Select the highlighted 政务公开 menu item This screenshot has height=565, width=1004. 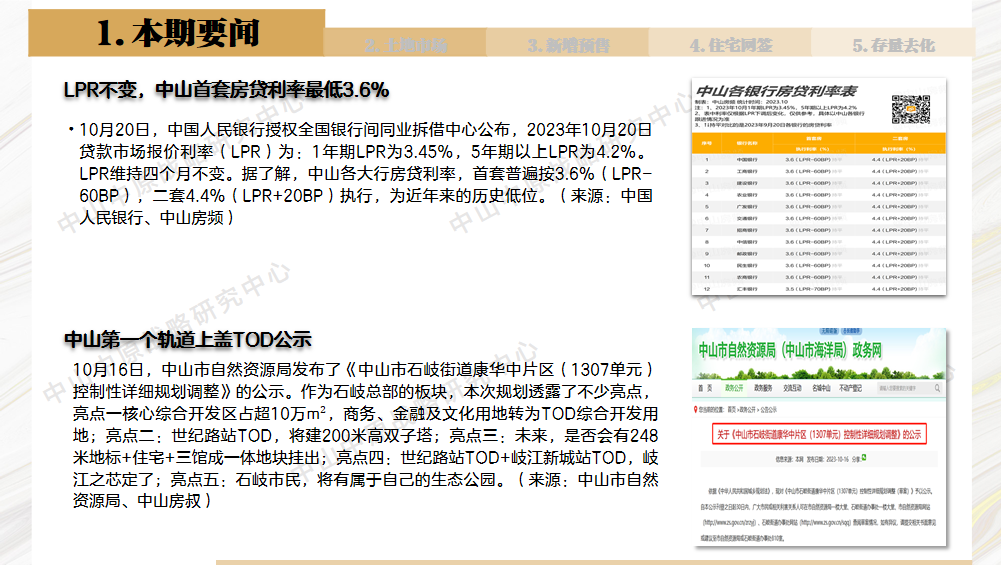click(x=735, y=386)
